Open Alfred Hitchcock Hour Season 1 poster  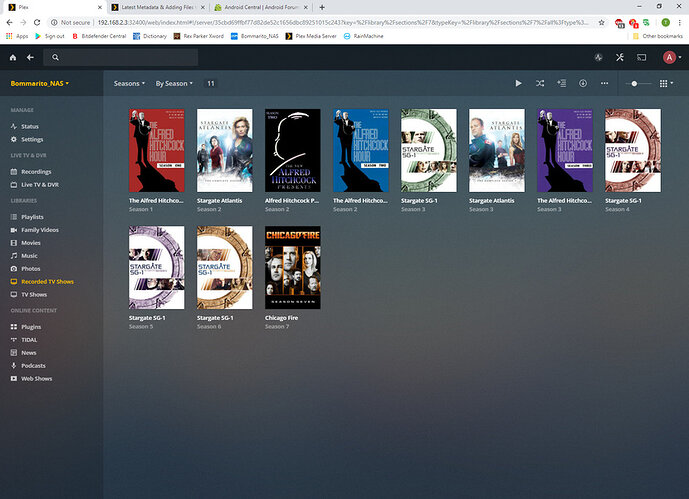156,150
